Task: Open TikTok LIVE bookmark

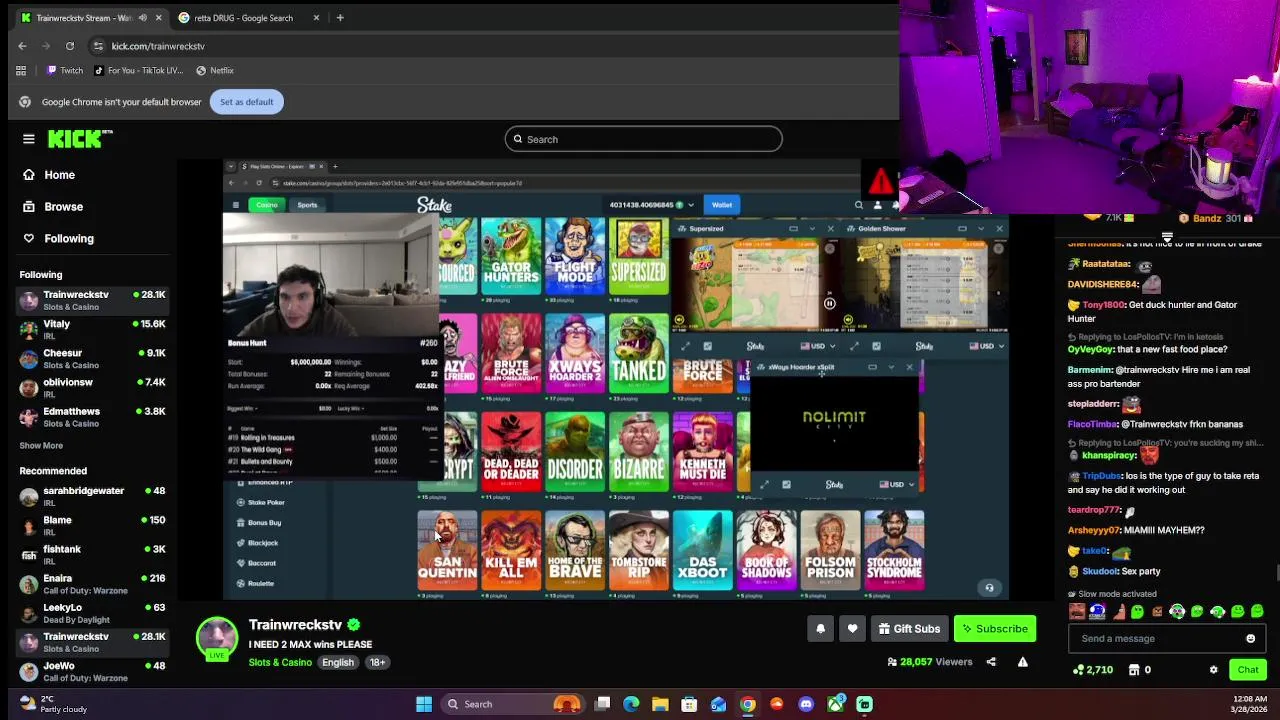Action: 139,71
